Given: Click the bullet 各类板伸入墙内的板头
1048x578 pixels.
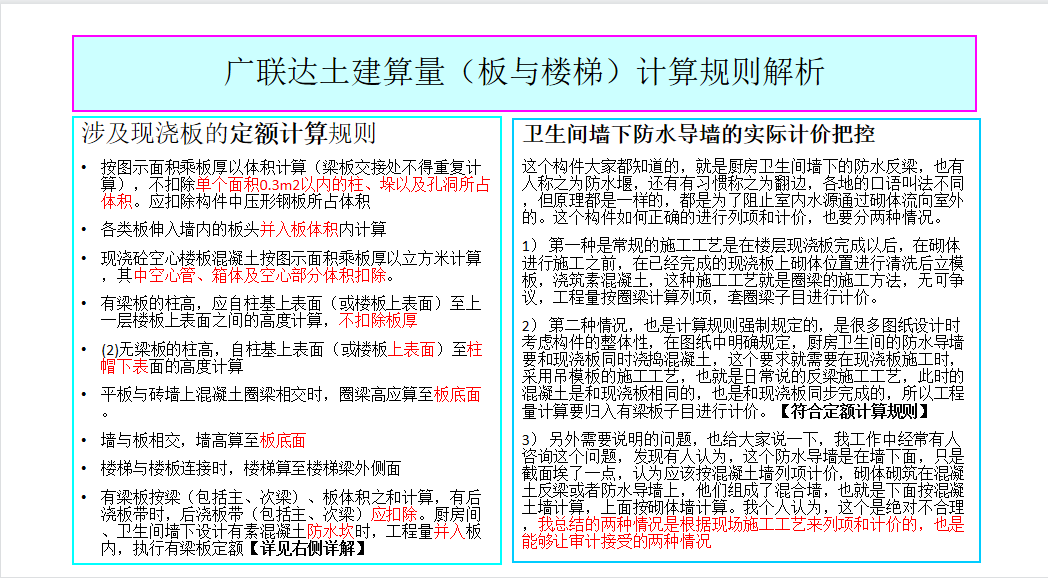Looking at the screenshot, I should coord(243,230).
